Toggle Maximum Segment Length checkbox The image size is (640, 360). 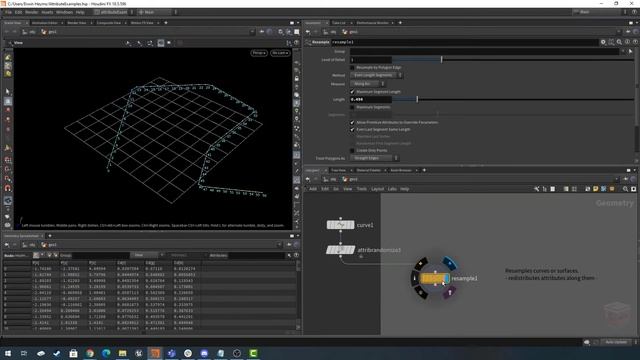click(352, 92)
